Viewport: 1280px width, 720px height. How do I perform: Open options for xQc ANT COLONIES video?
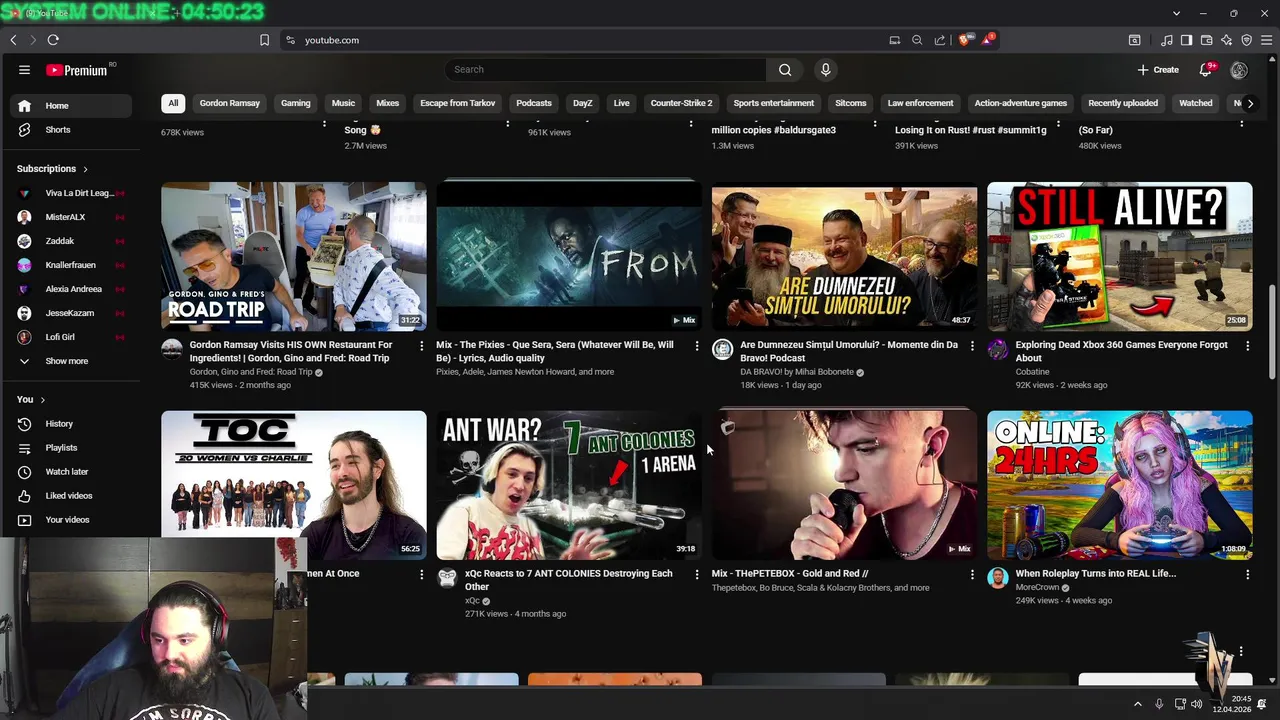697,575
